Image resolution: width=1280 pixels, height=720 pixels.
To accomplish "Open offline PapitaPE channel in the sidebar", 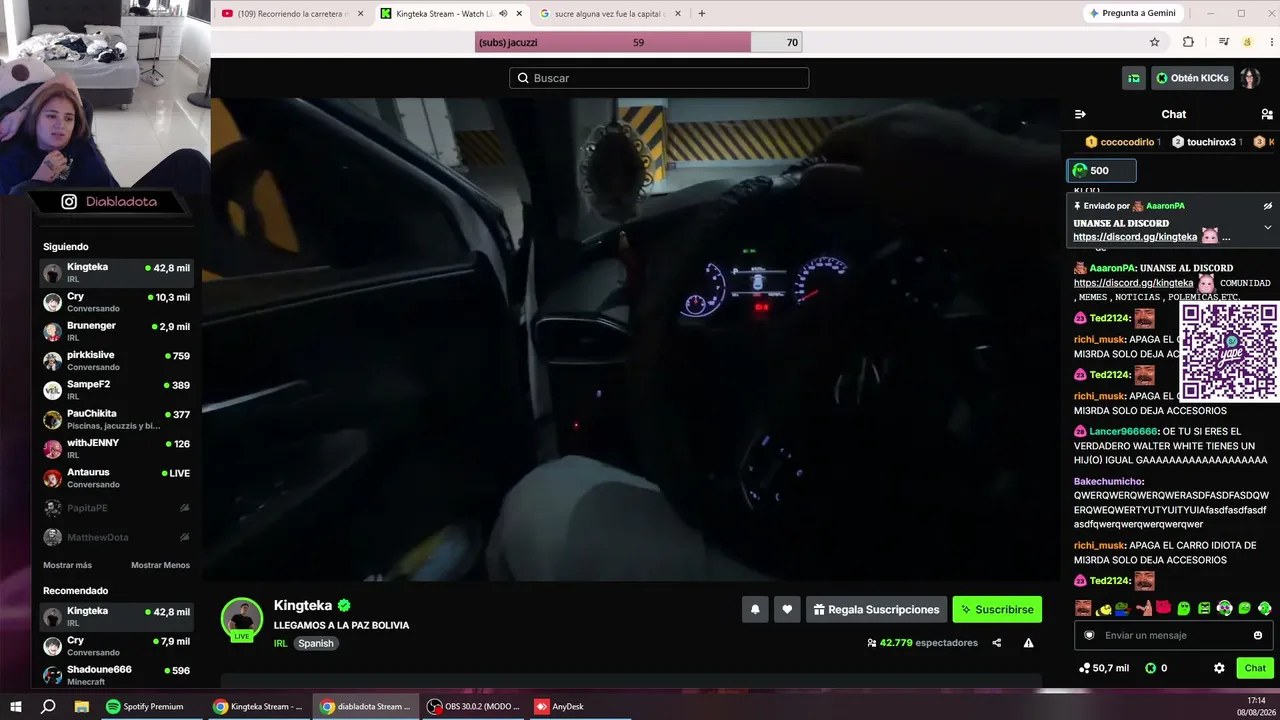I will click(x=116, y=508).
